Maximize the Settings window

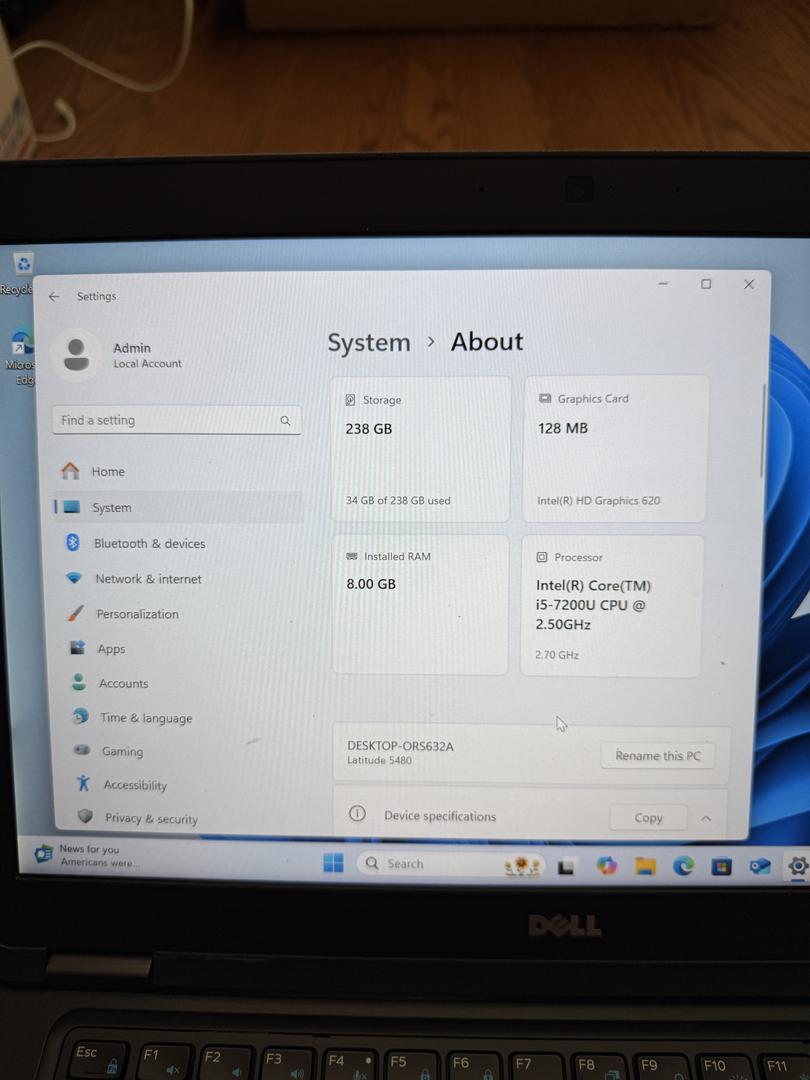tap(706, 284)
